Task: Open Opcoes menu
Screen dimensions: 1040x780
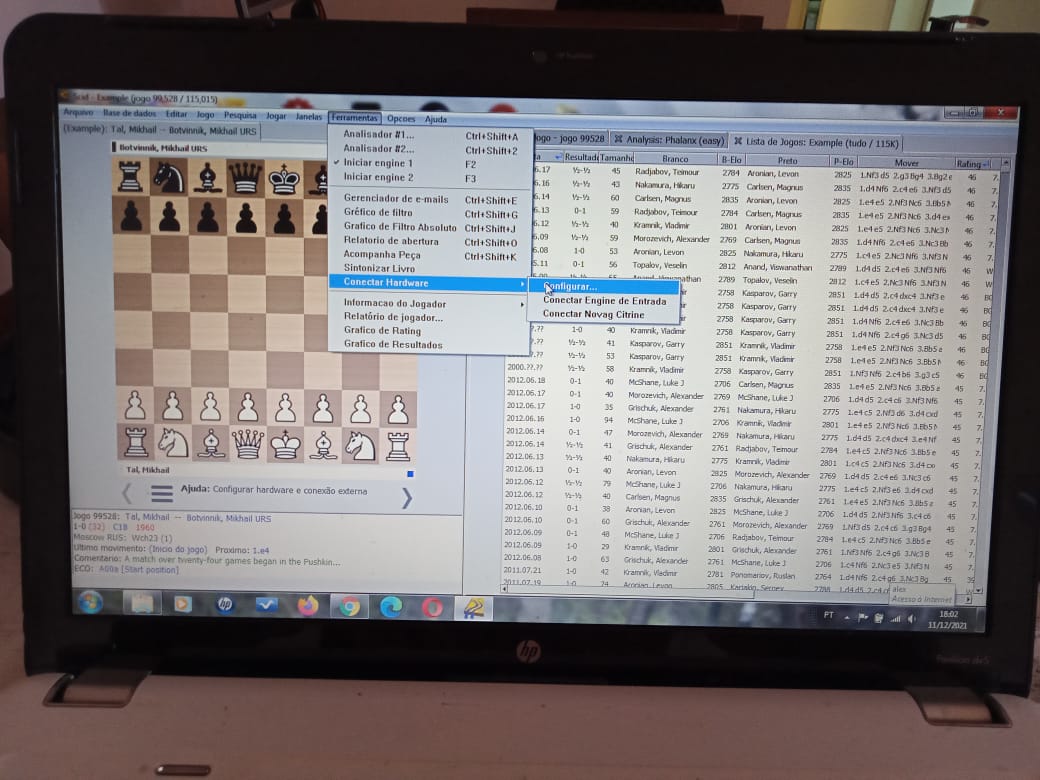Action: coord(401,119)
